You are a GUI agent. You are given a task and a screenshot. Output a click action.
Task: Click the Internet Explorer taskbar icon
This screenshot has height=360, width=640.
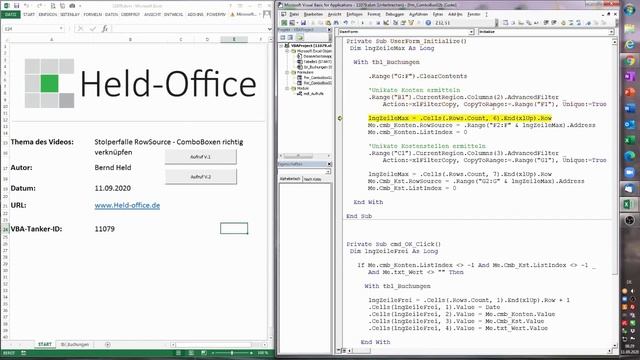point(630,44)
